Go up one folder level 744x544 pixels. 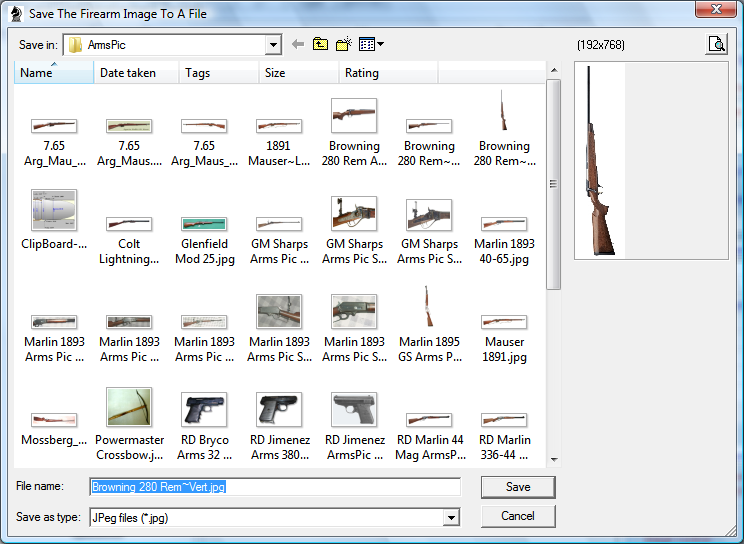tap(320, 44)
